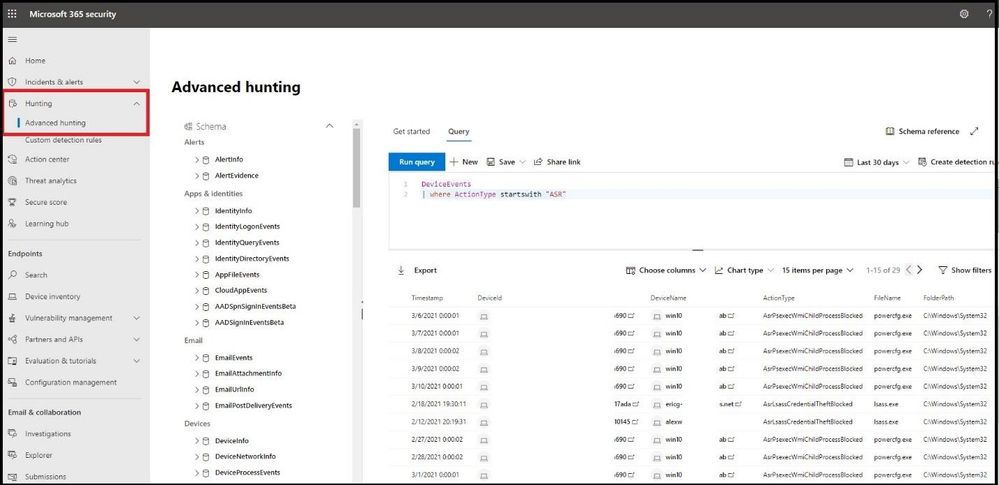The height and width of the screenshot is (485, 999).
Task: Open settings gear in top bar
Action: click(964, 13)
